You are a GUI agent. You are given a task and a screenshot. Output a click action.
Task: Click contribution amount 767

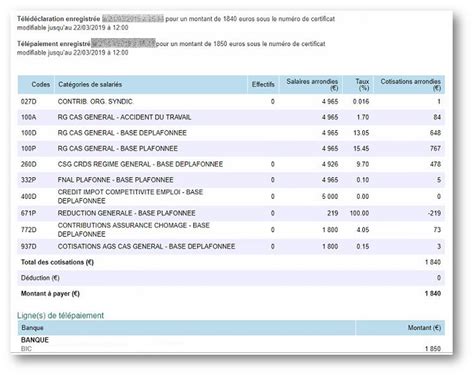[x=435, y=148]
